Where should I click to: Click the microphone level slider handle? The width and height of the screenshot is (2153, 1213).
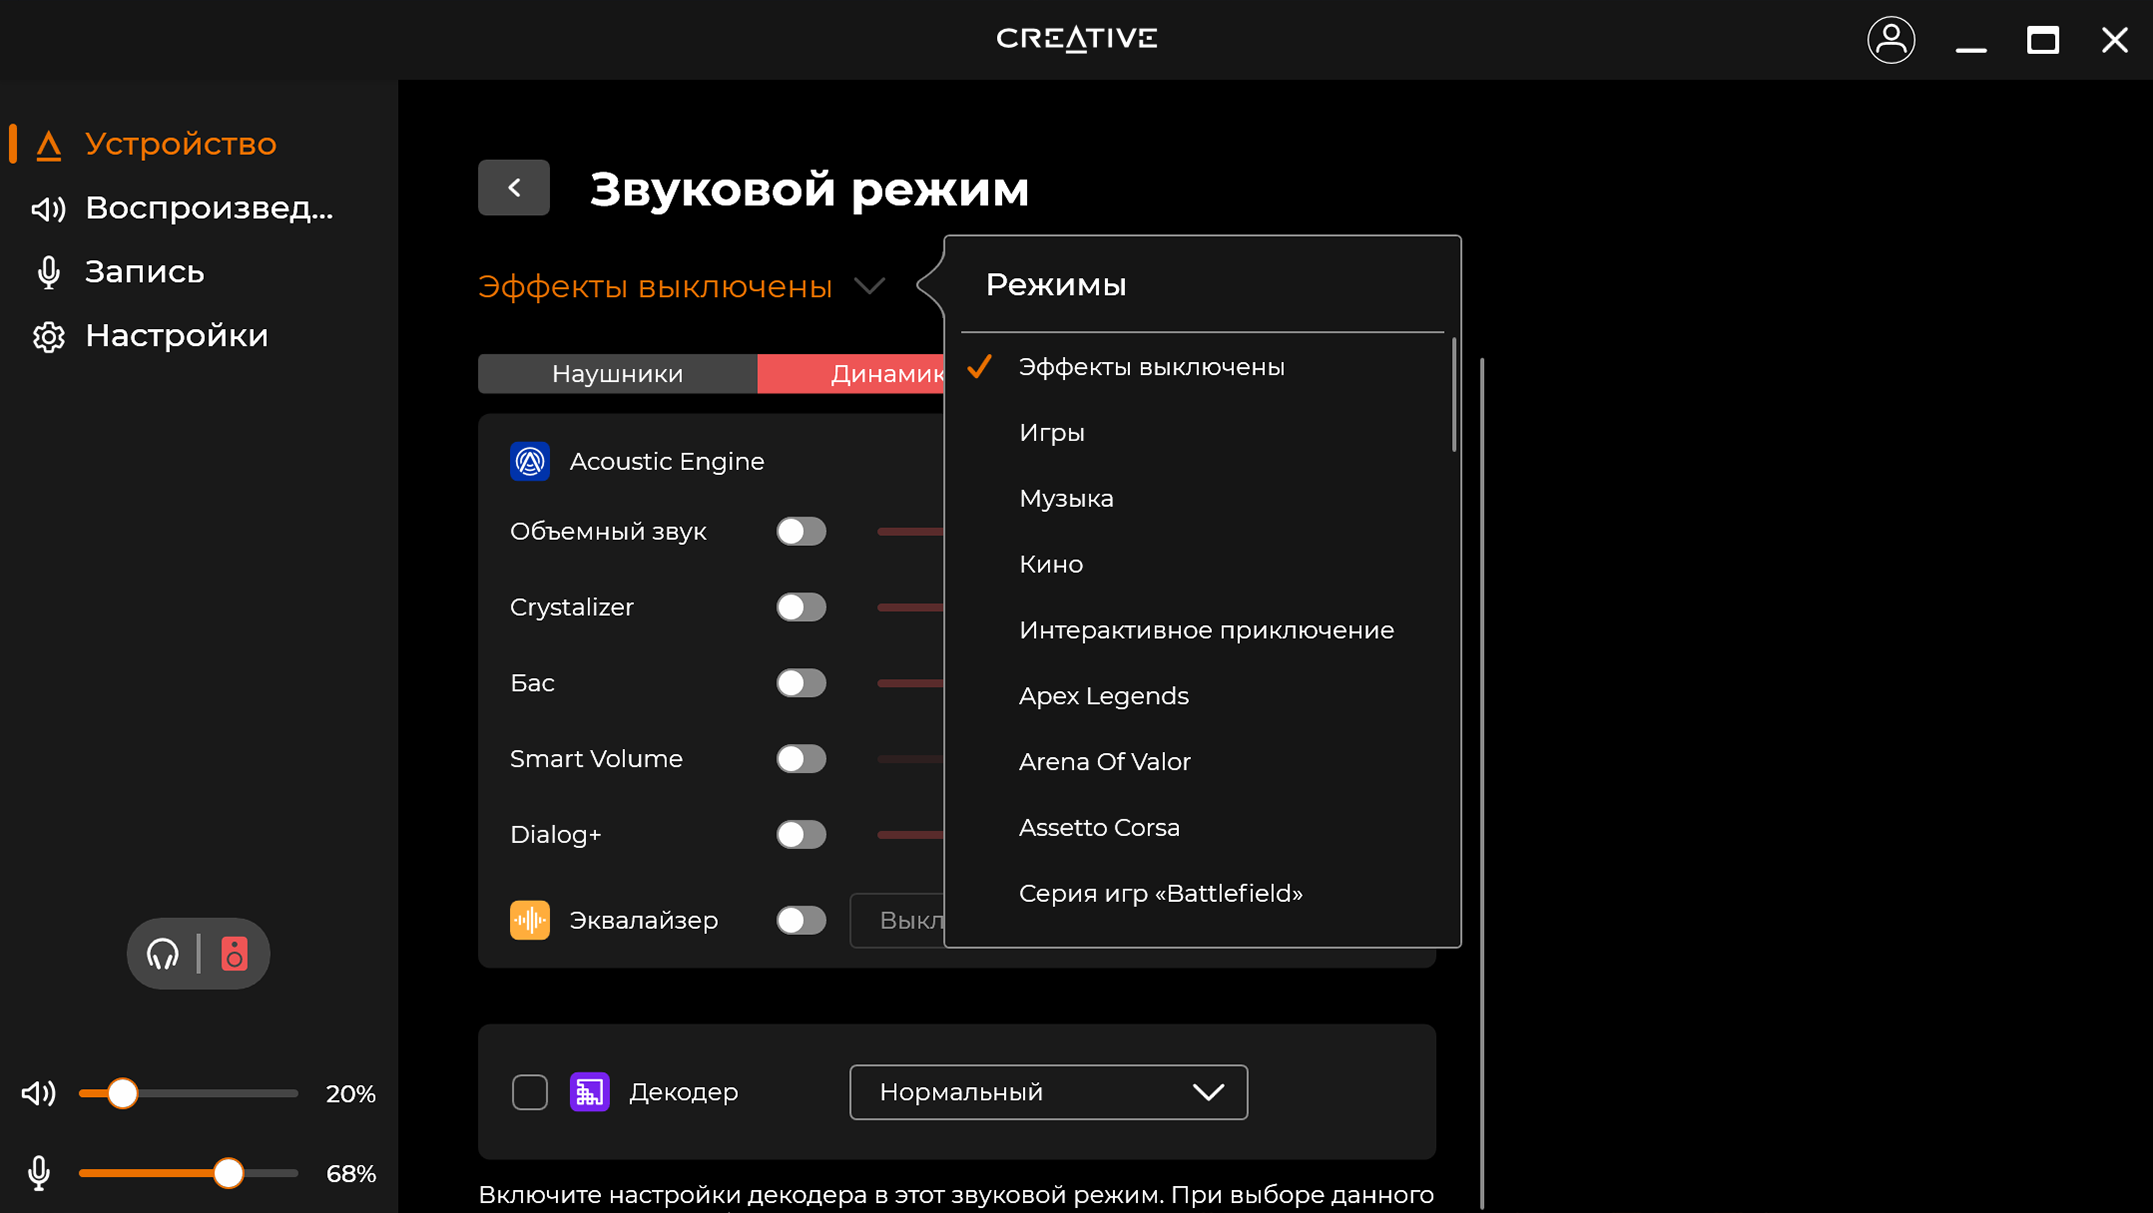229,1173
